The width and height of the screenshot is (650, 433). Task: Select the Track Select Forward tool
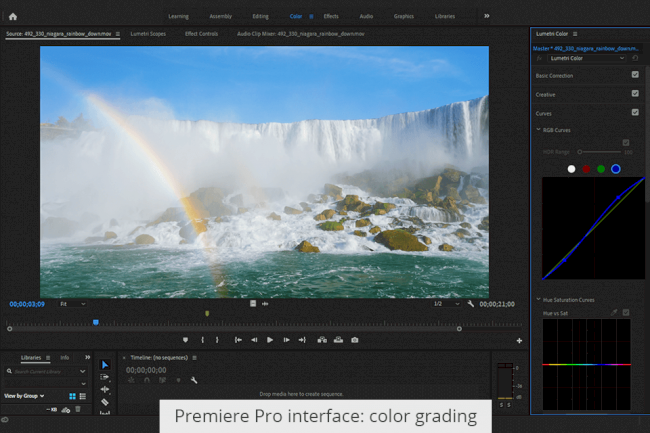click(x=105, y=377)
